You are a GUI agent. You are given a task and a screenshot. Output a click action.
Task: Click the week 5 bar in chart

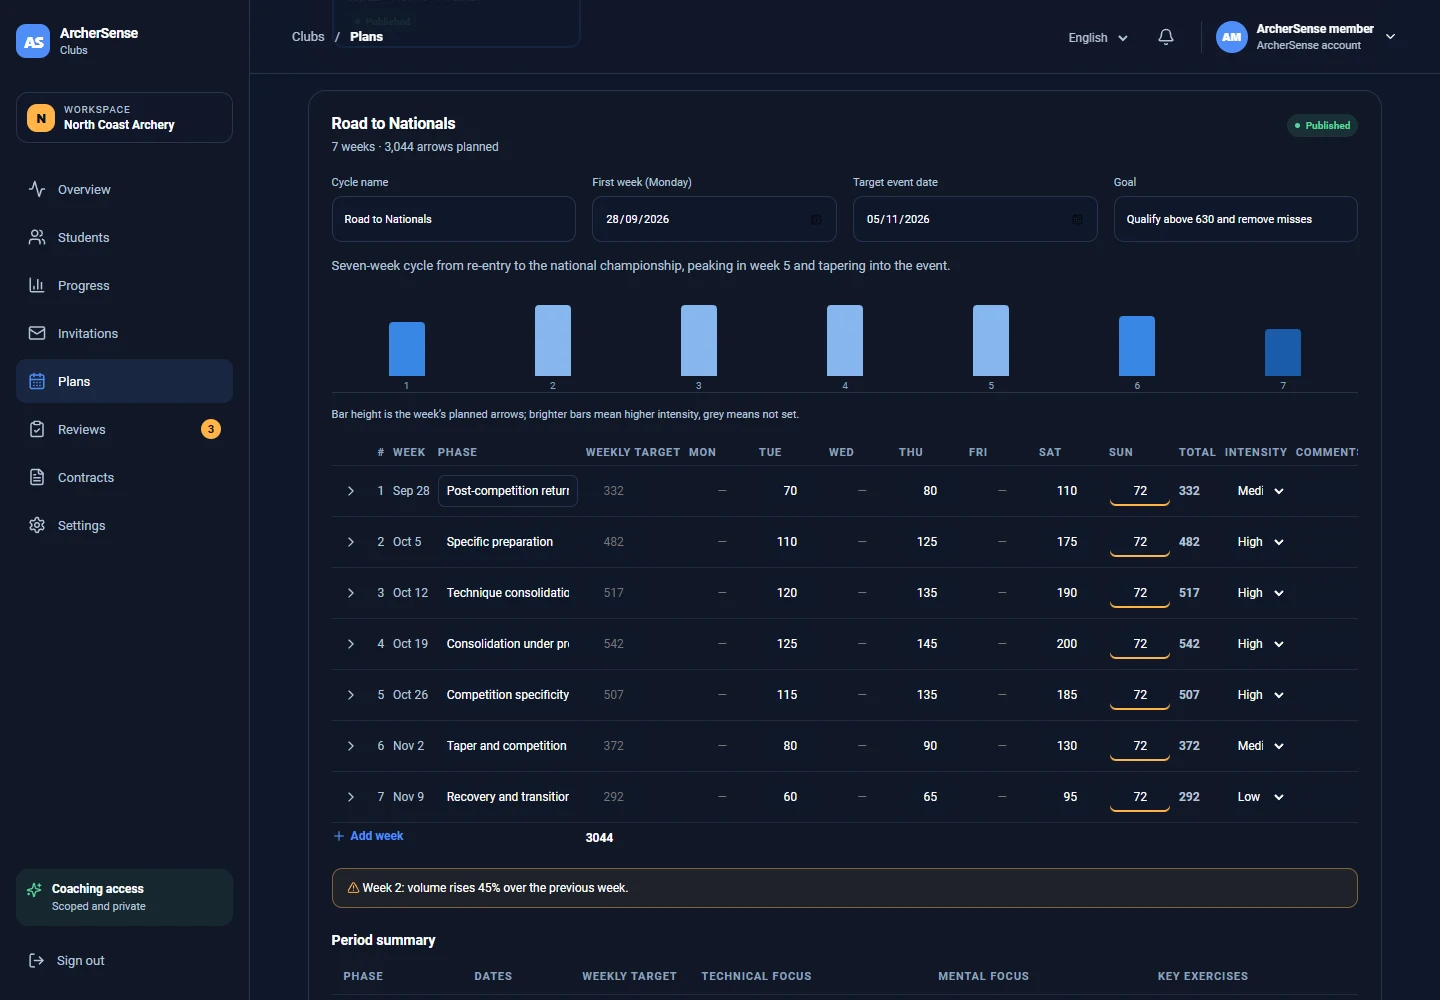click(x=991, y=341)
